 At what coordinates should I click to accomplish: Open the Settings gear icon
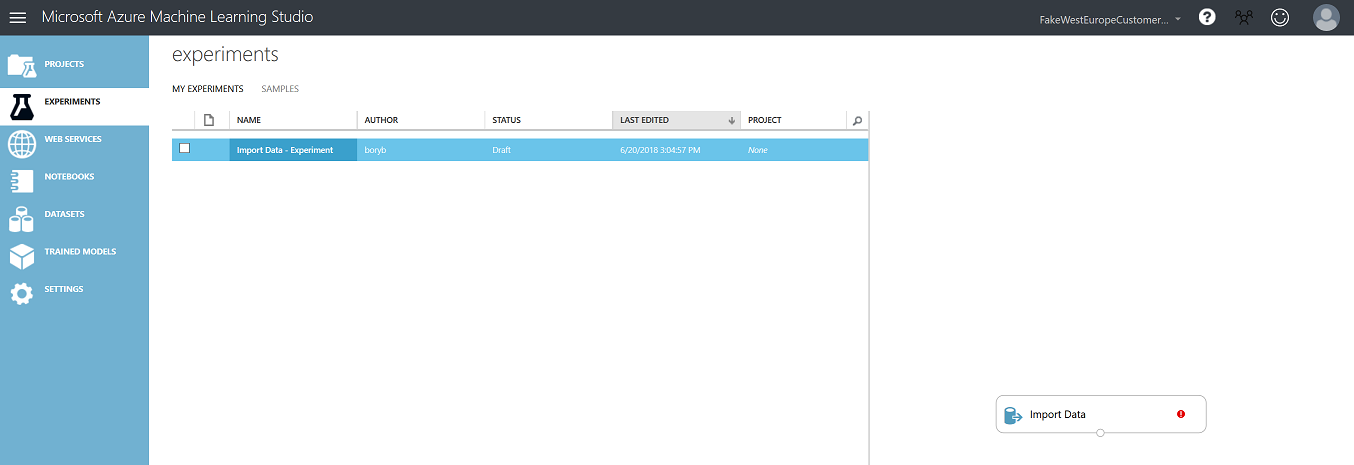tap(22, 293)
